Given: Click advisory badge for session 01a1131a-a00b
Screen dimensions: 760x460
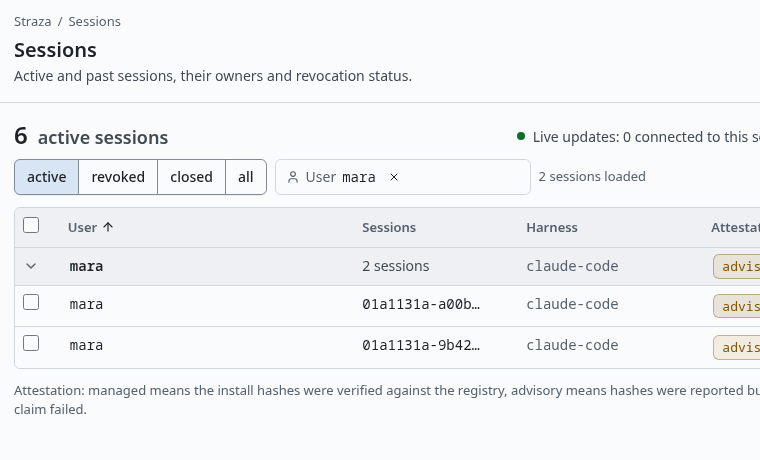Looking at the screenshot, I should (736, 306).
